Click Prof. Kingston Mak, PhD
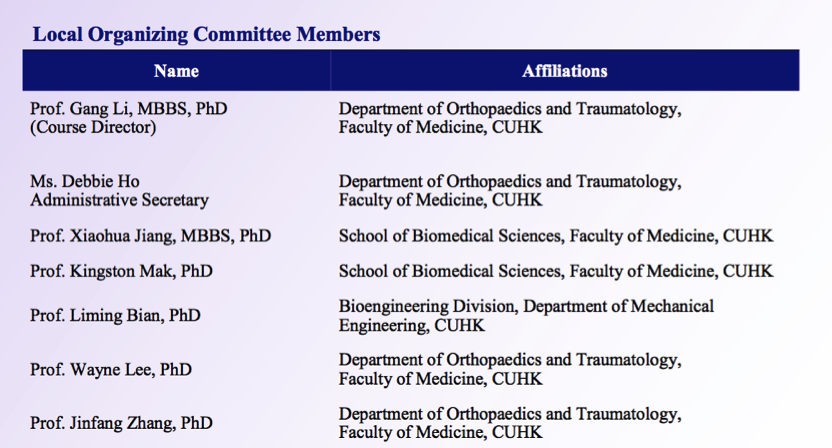This screenshot has width=832, height=448. [121, 271]
